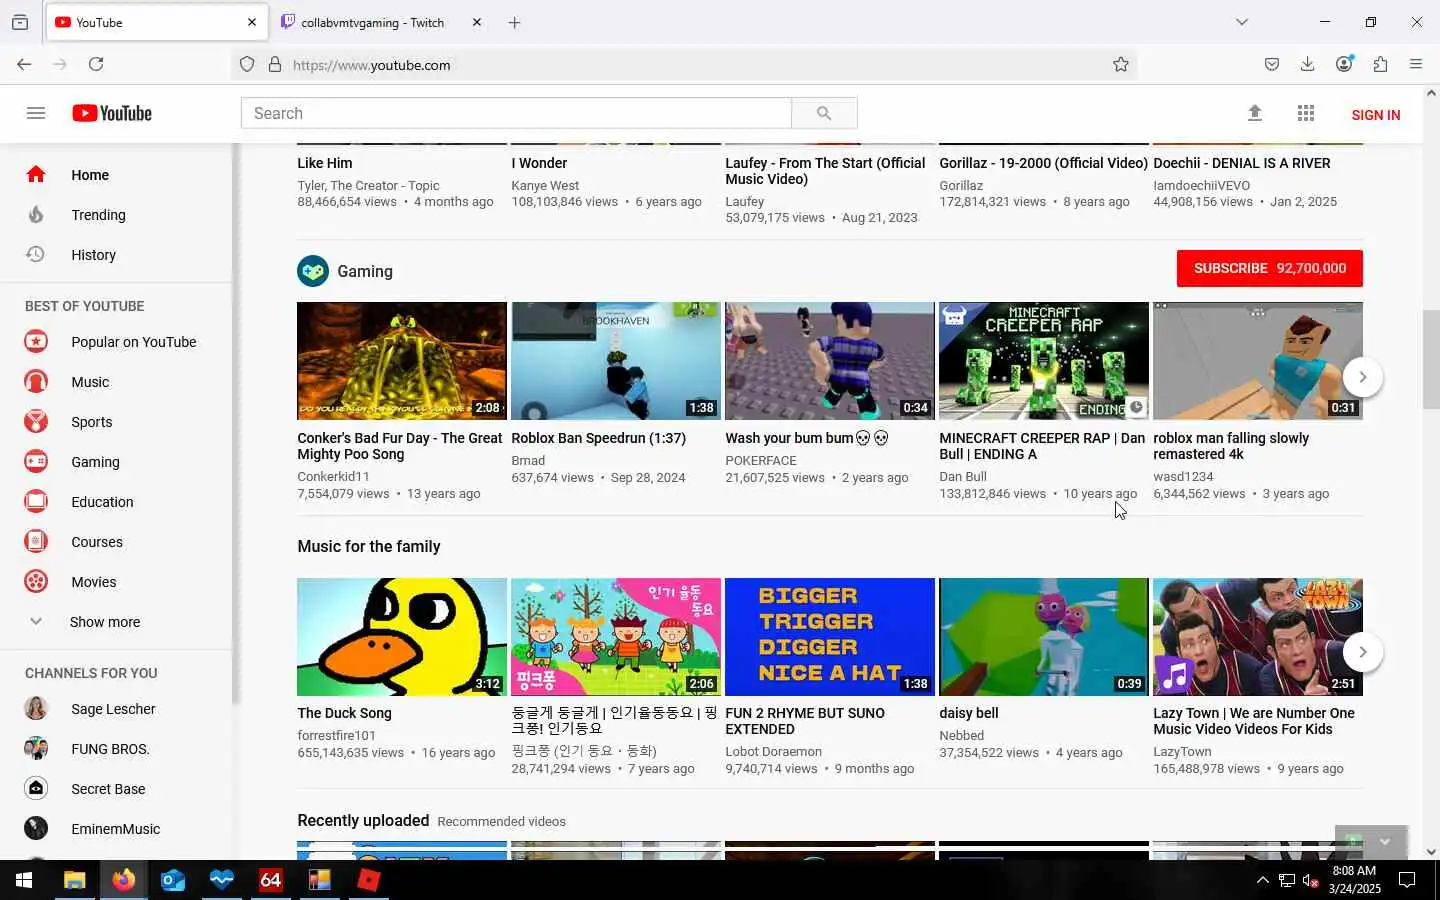Open the Sports channel in sidebar
1440x900 pixels.
[x=91, y=422]
